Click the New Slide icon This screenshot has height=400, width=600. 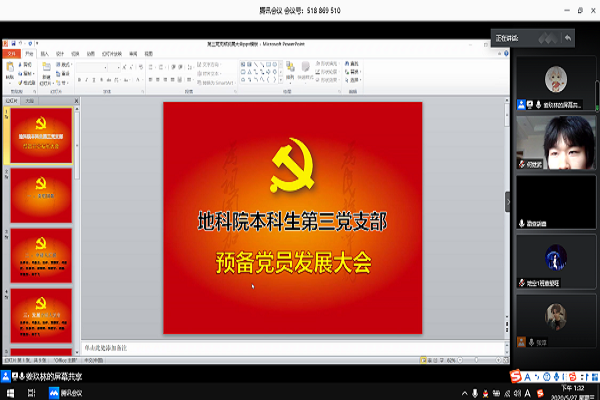[x=46, y=69]
